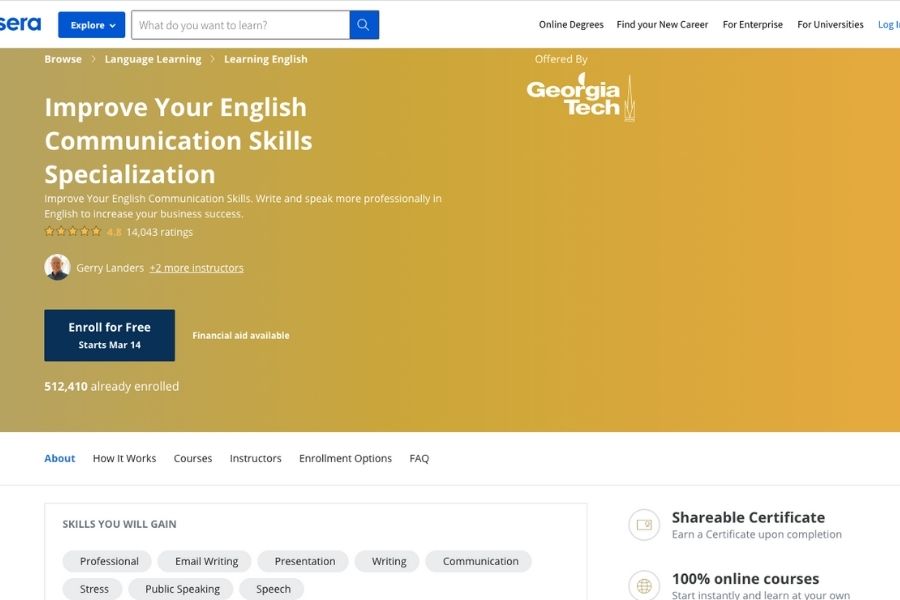Click the Presentation skill tag

click(x=303, y=561)
